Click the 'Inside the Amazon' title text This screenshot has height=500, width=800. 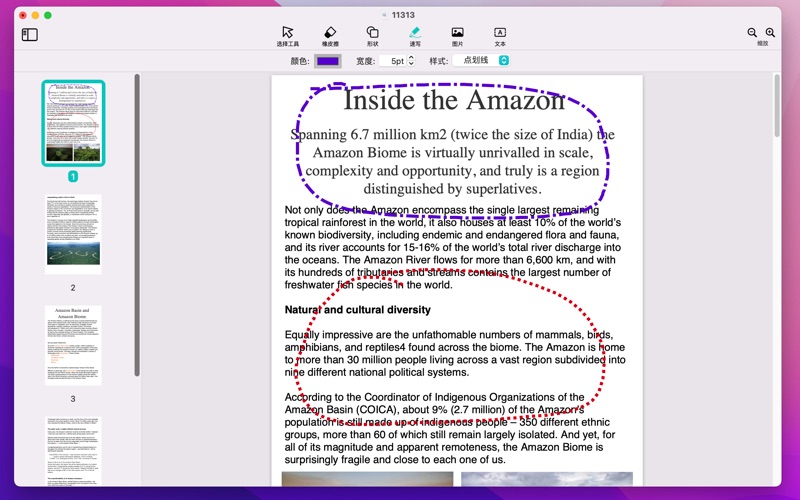tap(453, 100)
